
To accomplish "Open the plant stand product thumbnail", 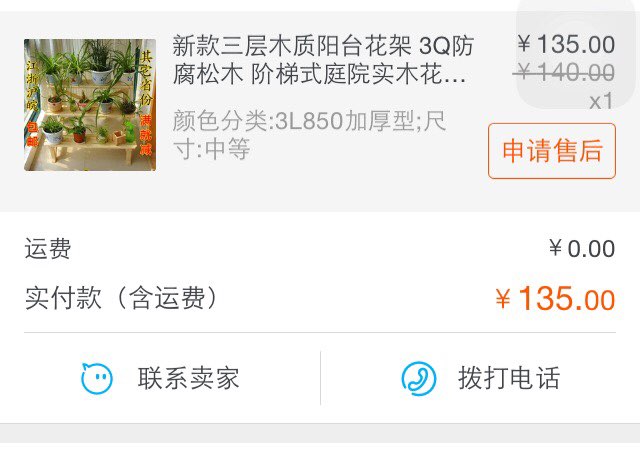I will coord(90,104).
